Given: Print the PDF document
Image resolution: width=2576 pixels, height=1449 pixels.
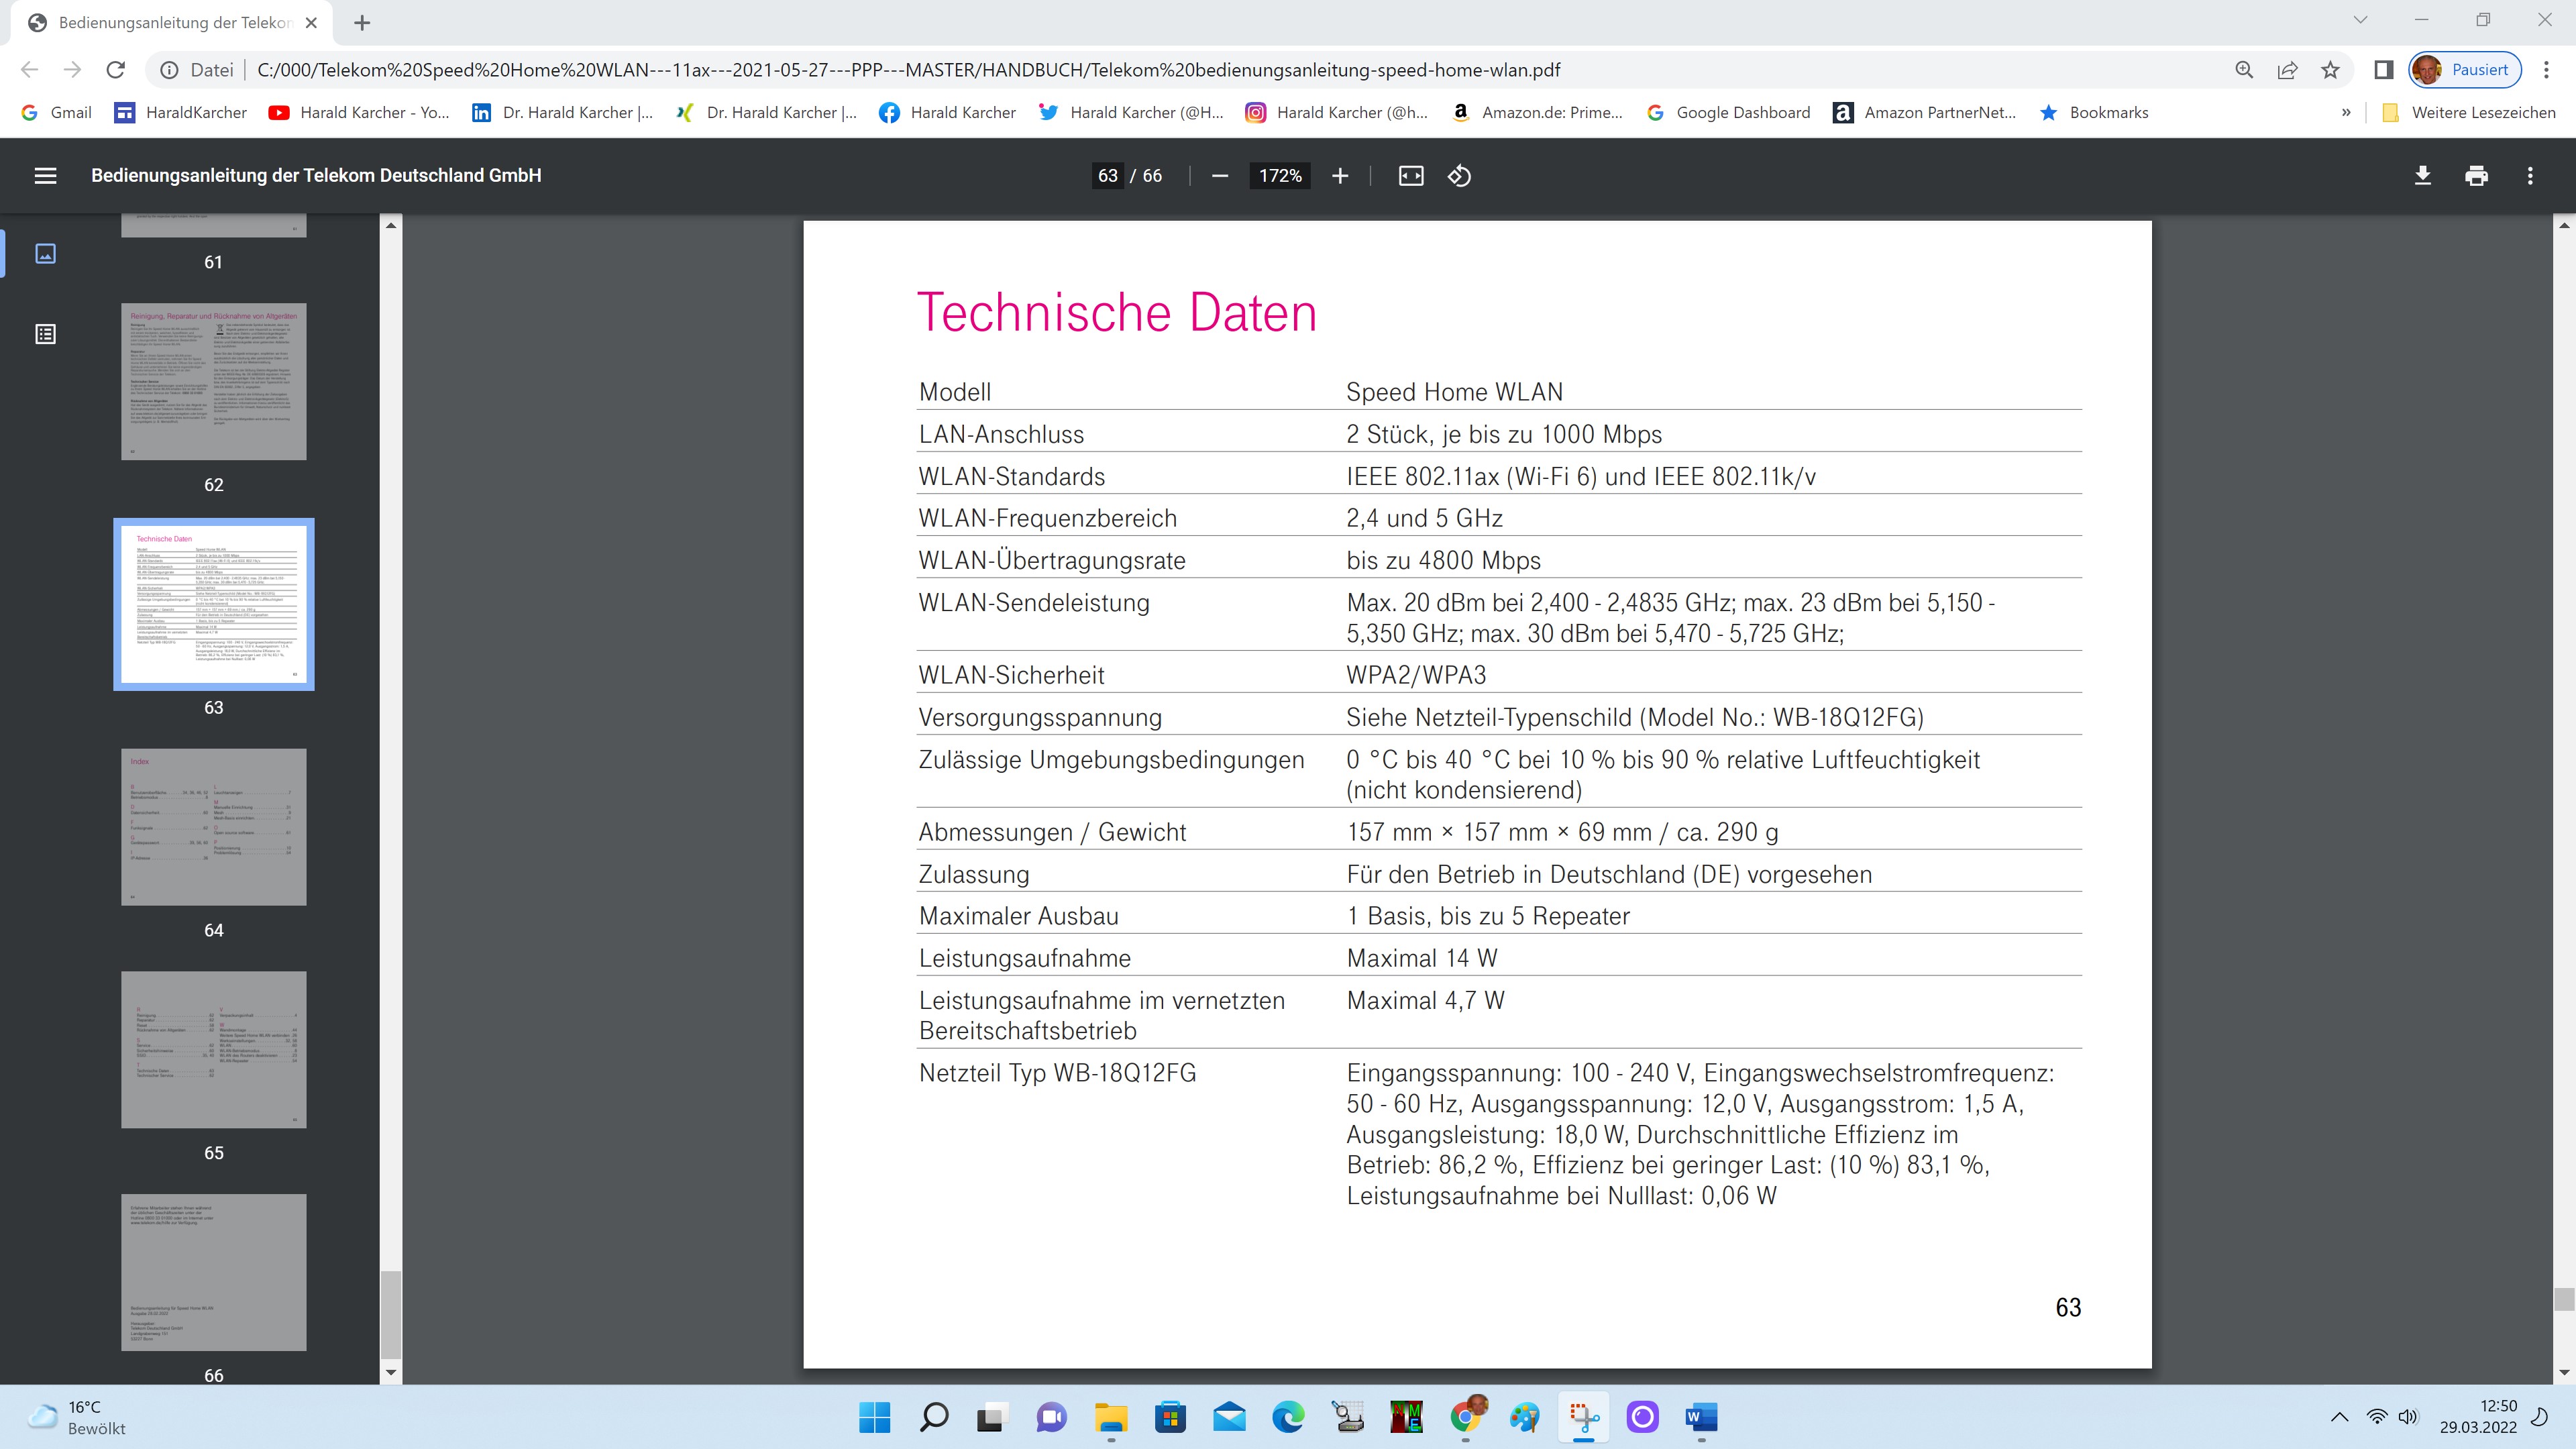Looking at the screenshot, I should tap(2476, 176).
